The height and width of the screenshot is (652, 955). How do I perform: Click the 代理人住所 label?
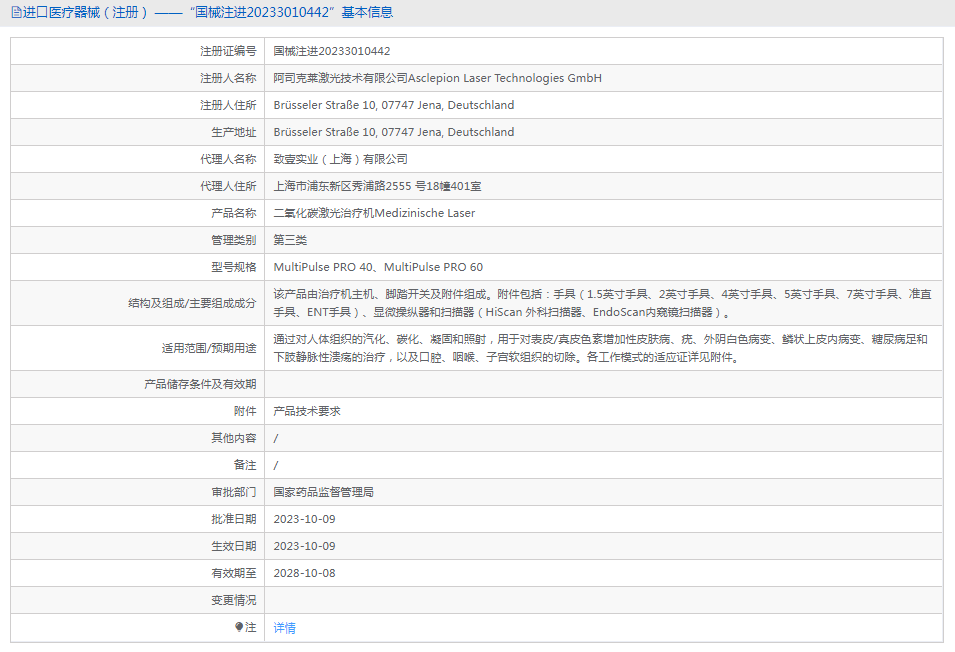coord(228,186)
